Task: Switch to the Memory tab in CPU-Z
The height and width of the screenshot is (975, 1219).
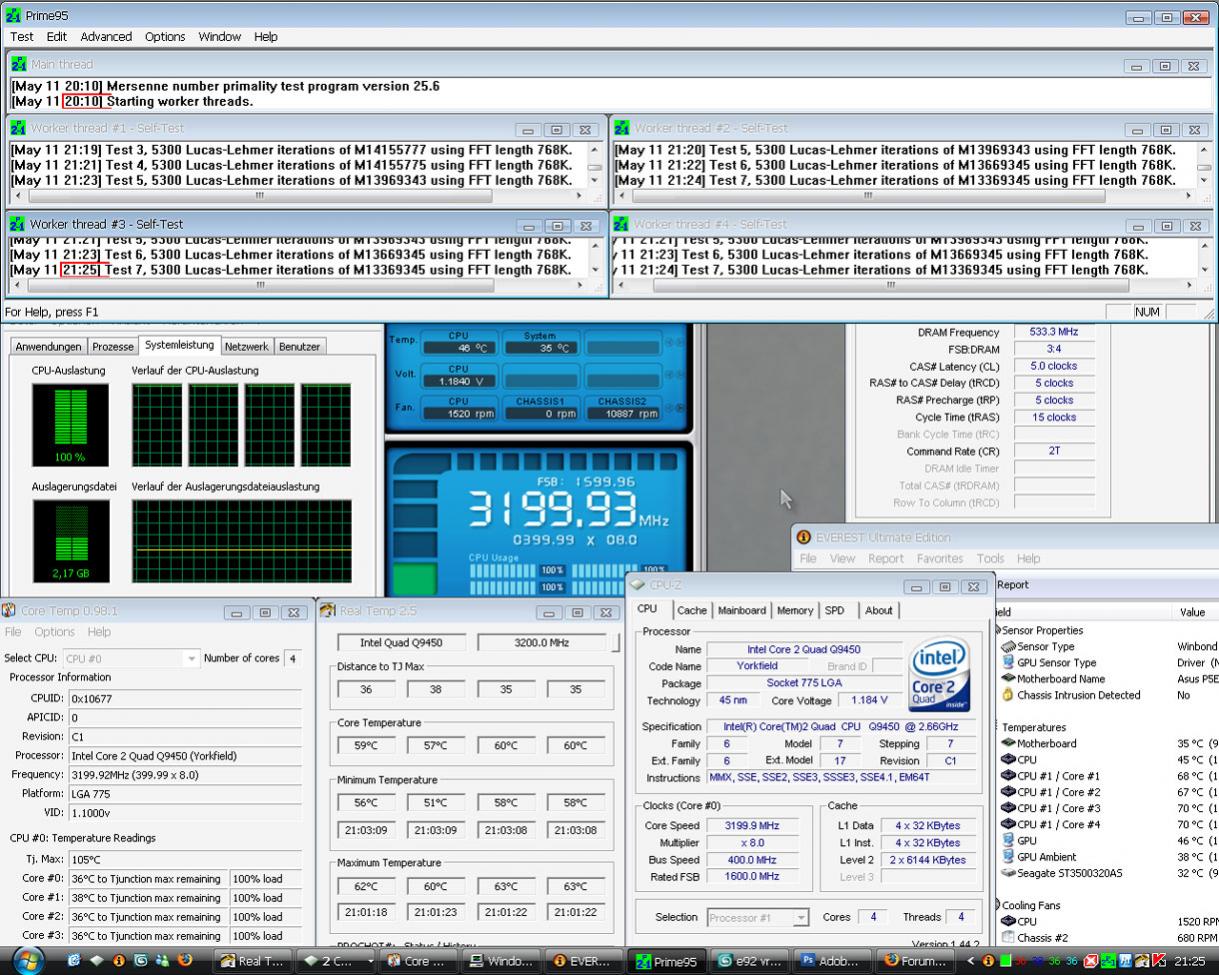Action: coord(794,610)
